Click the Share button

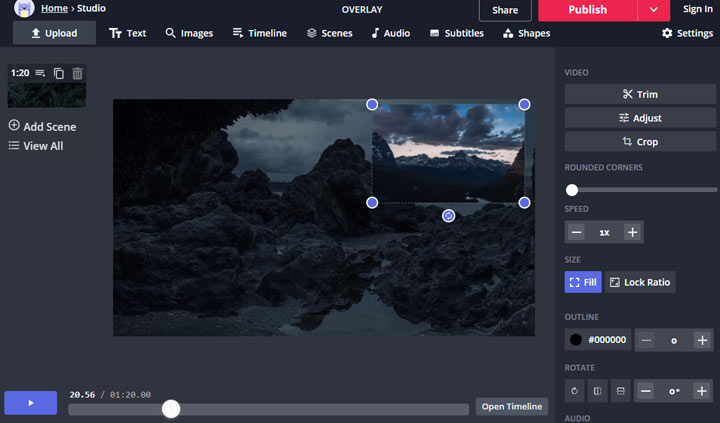tap(505, 10)
